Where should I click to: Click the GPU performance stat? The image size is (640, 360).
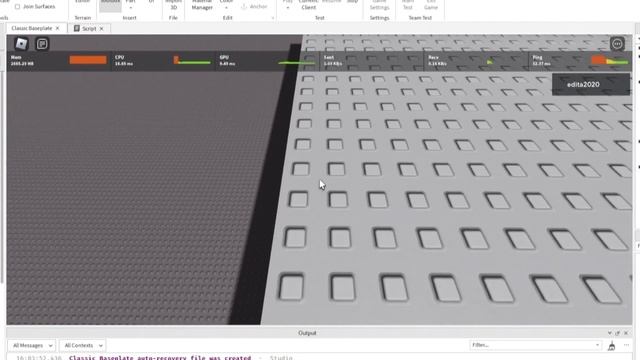tap(267, 60)
